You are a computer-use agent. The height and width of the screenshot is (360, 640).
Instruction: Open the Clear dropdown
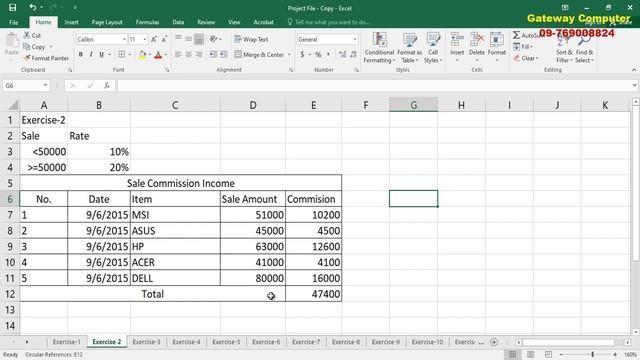[x=526, y=58]
